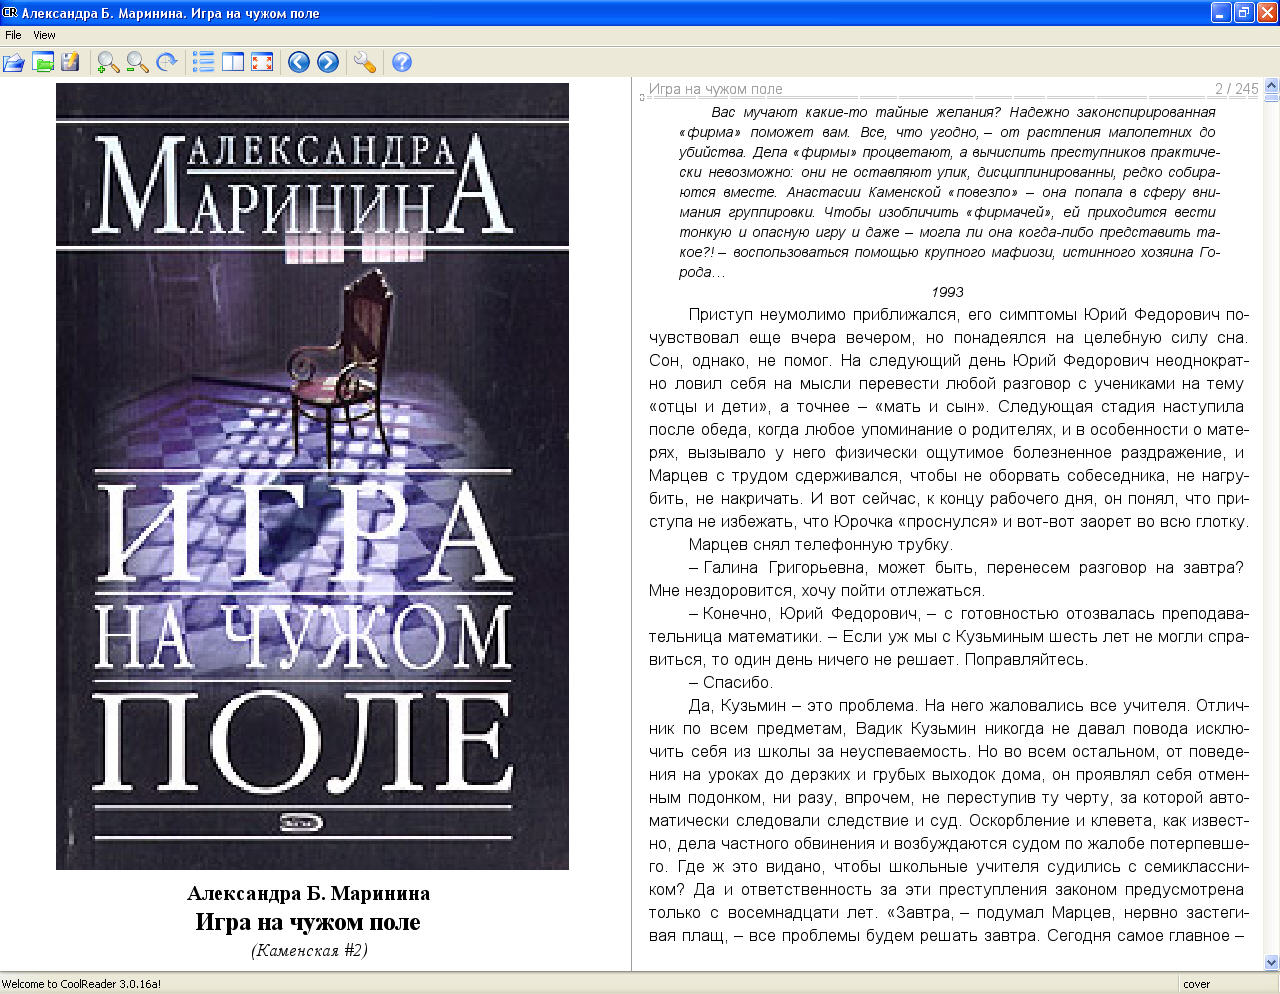Click the CoolReader title bar app icon
1280x994 pixels.
point(10,13)
